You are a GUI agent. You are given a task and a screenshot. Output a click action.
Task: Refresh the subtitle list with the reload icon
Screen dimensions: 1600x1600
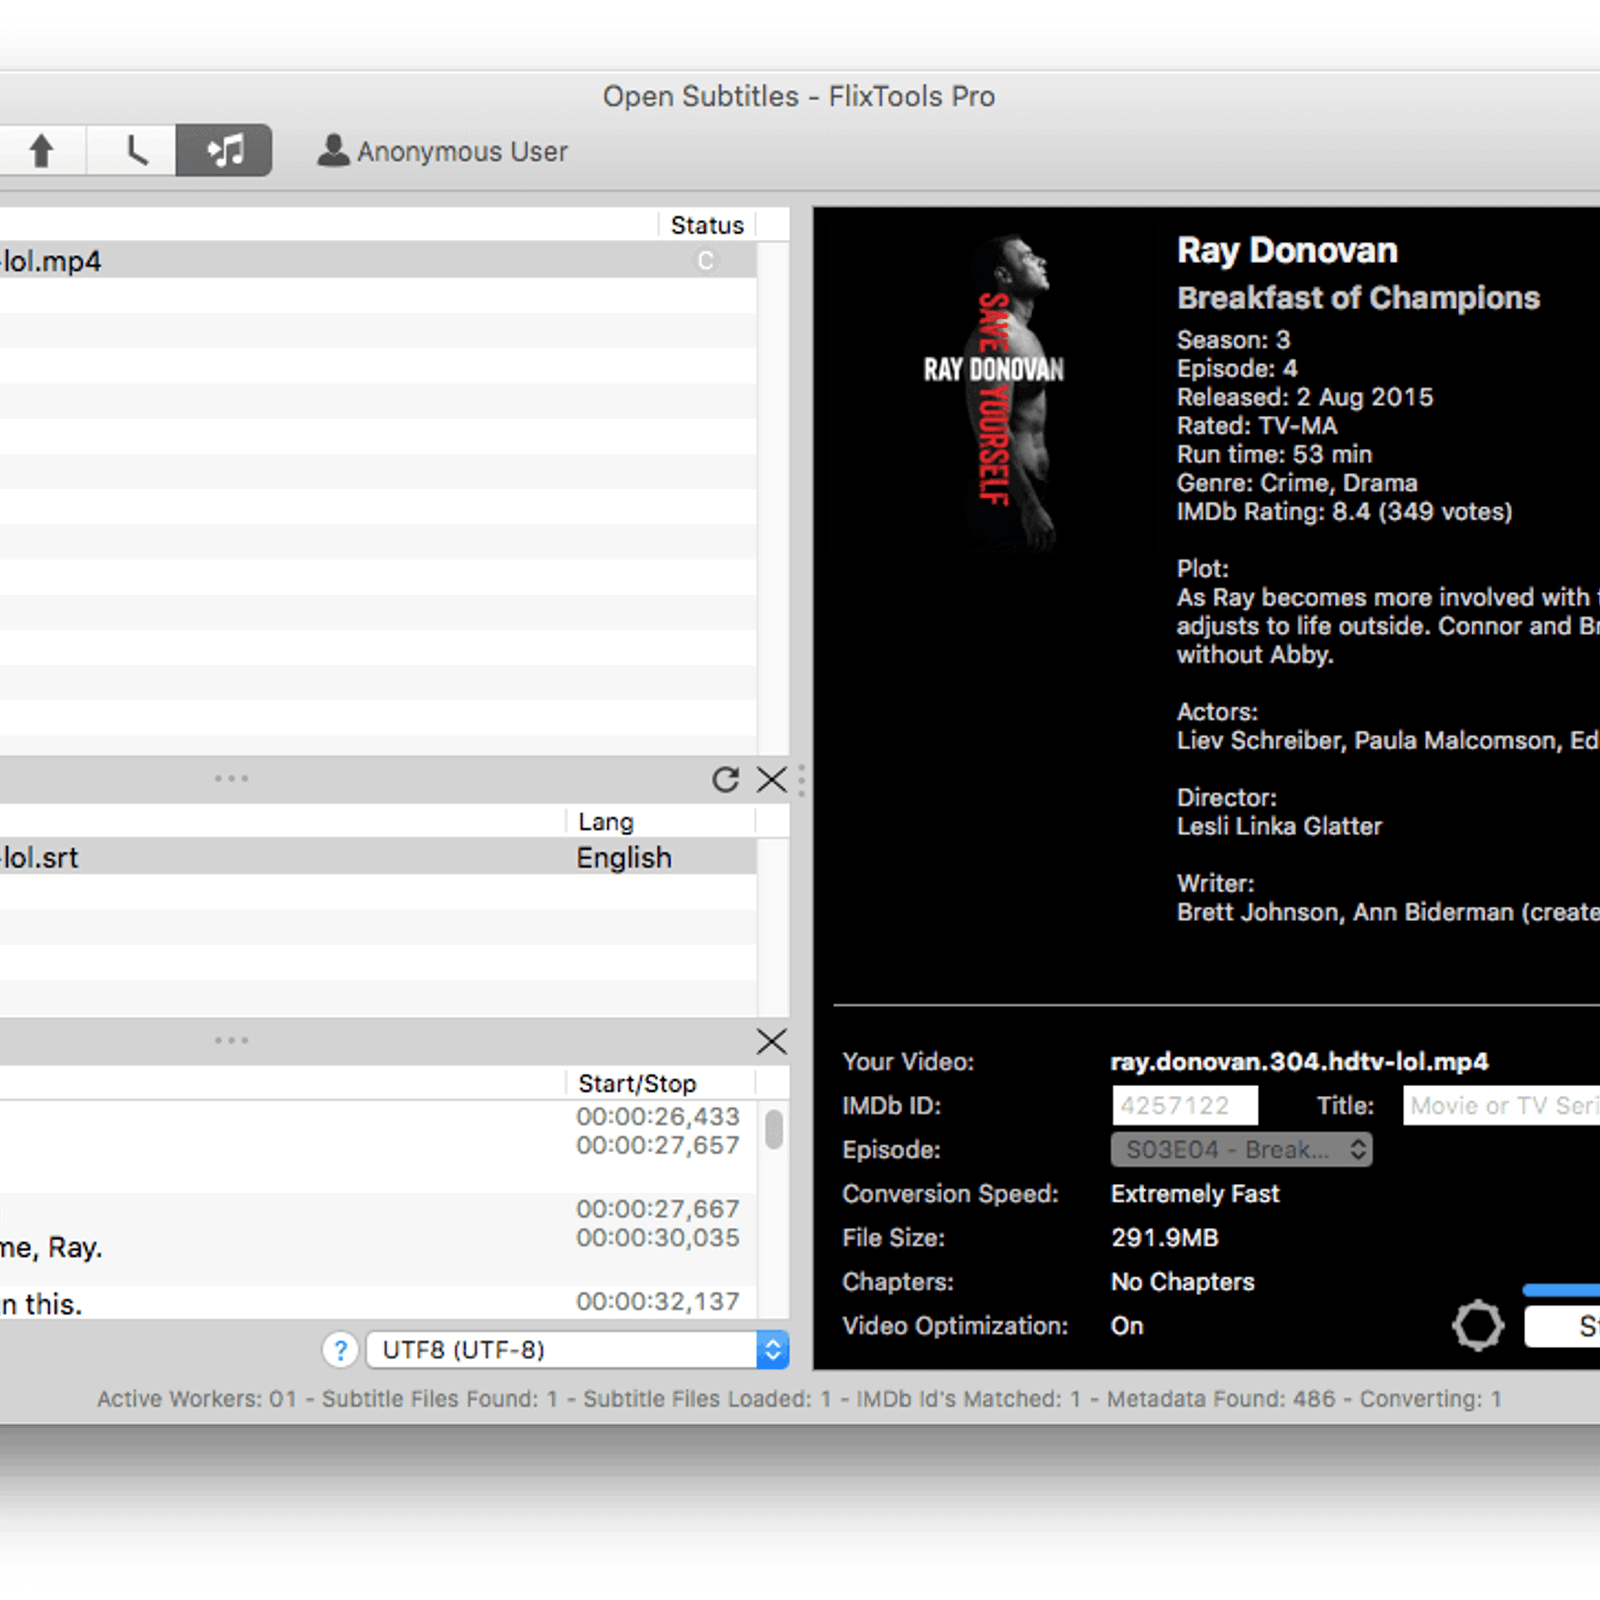pyautogui.click(x=725, y=779)
